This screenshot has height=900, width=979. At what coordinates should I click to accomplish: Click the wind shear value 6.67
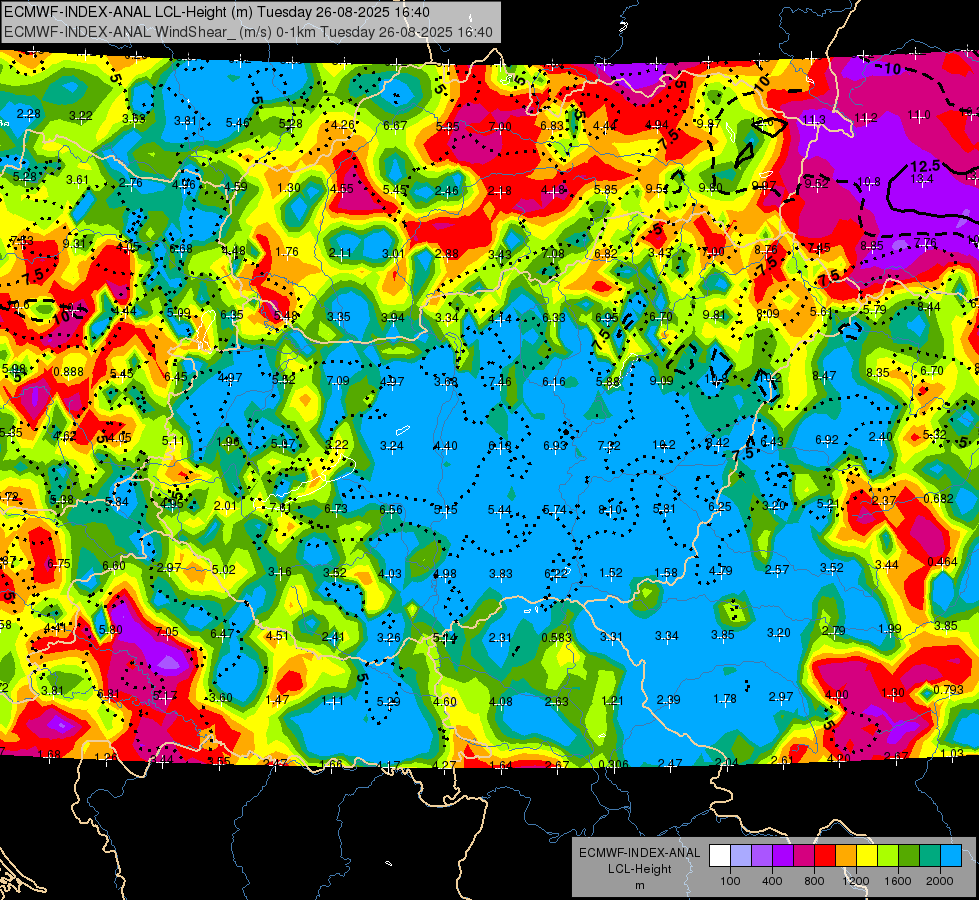tap(395, 126)
